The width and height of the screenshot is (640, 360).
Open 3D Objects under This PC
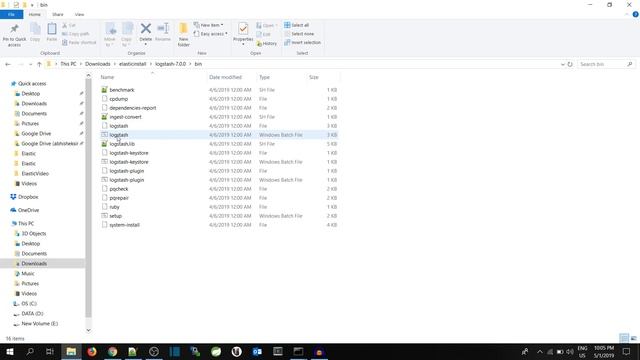tap(33, 233)
